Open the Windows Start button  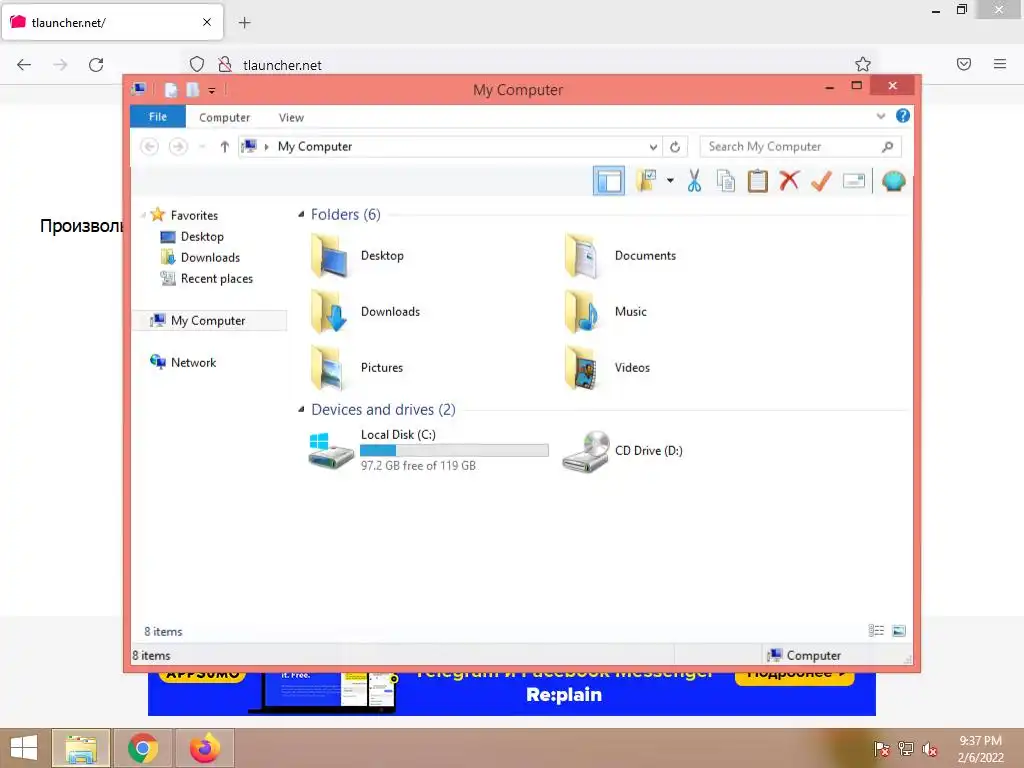[x=24, y=748]
